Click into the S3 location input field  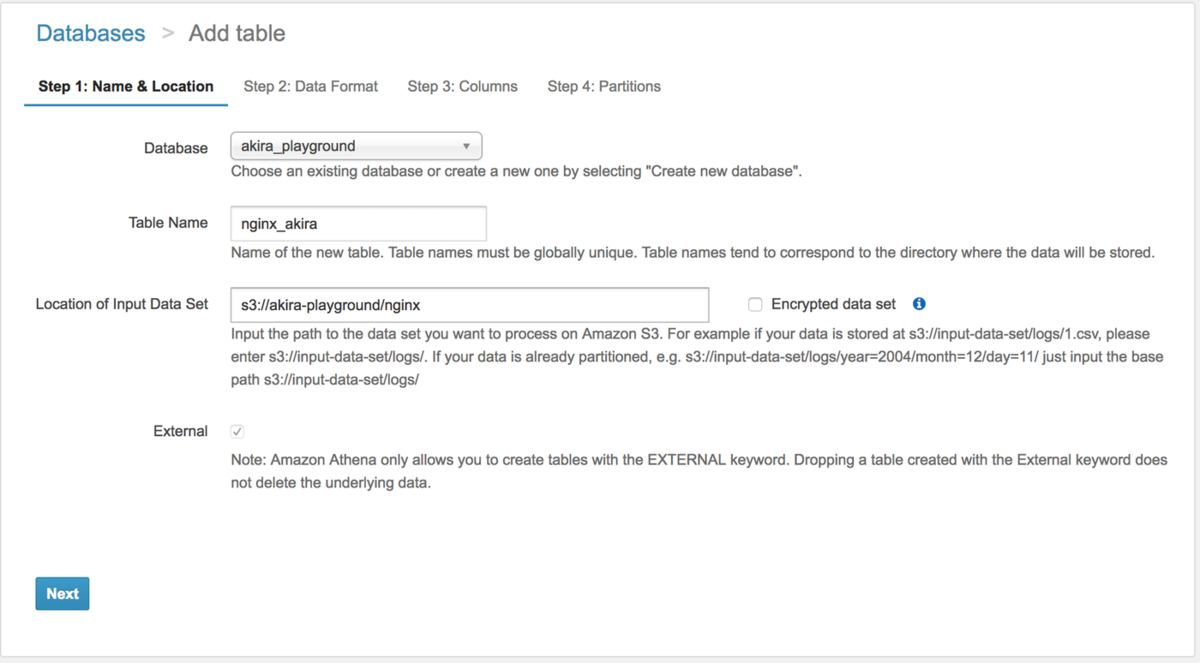(469, 304)
